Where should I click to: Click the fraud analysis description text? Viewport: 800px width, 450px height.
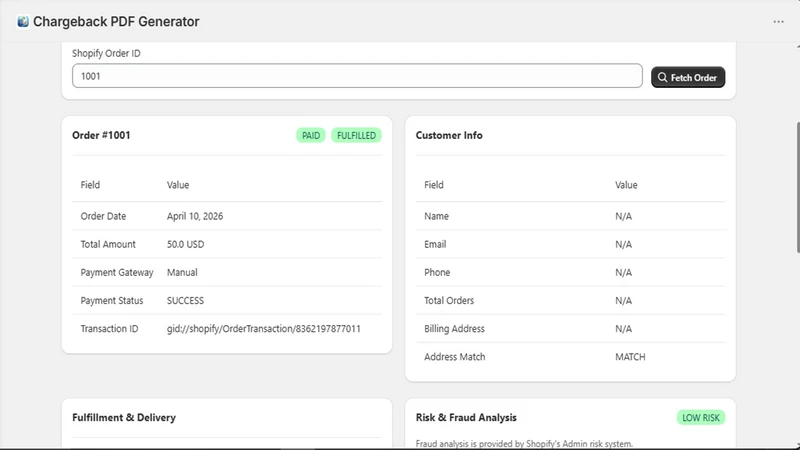click(524, 443)
